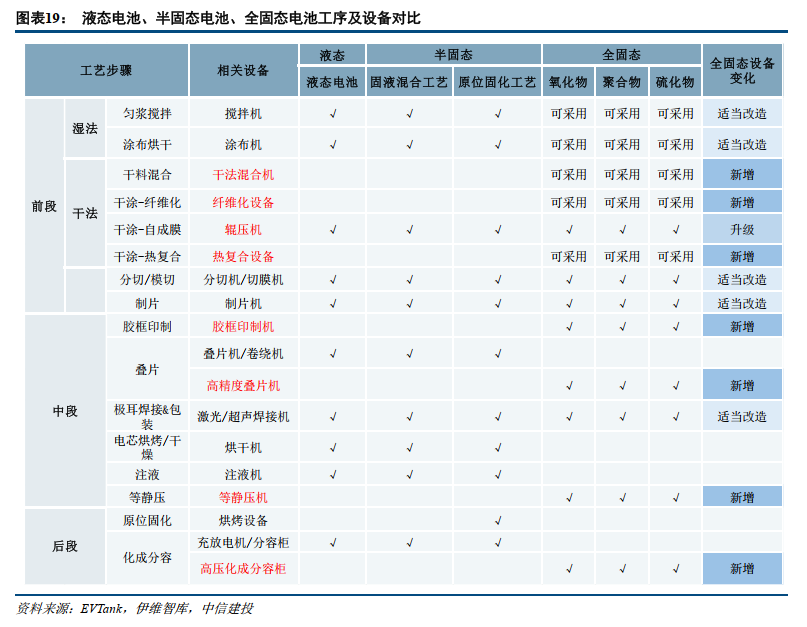Select the 电芯烘烤/干燥 step

coord(147,447)
